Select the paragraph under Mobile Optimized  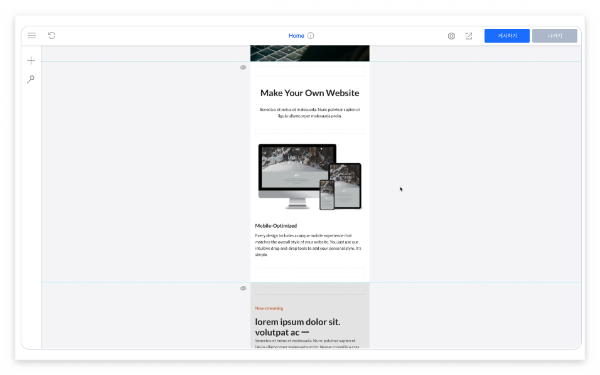[x=308, y=245]
